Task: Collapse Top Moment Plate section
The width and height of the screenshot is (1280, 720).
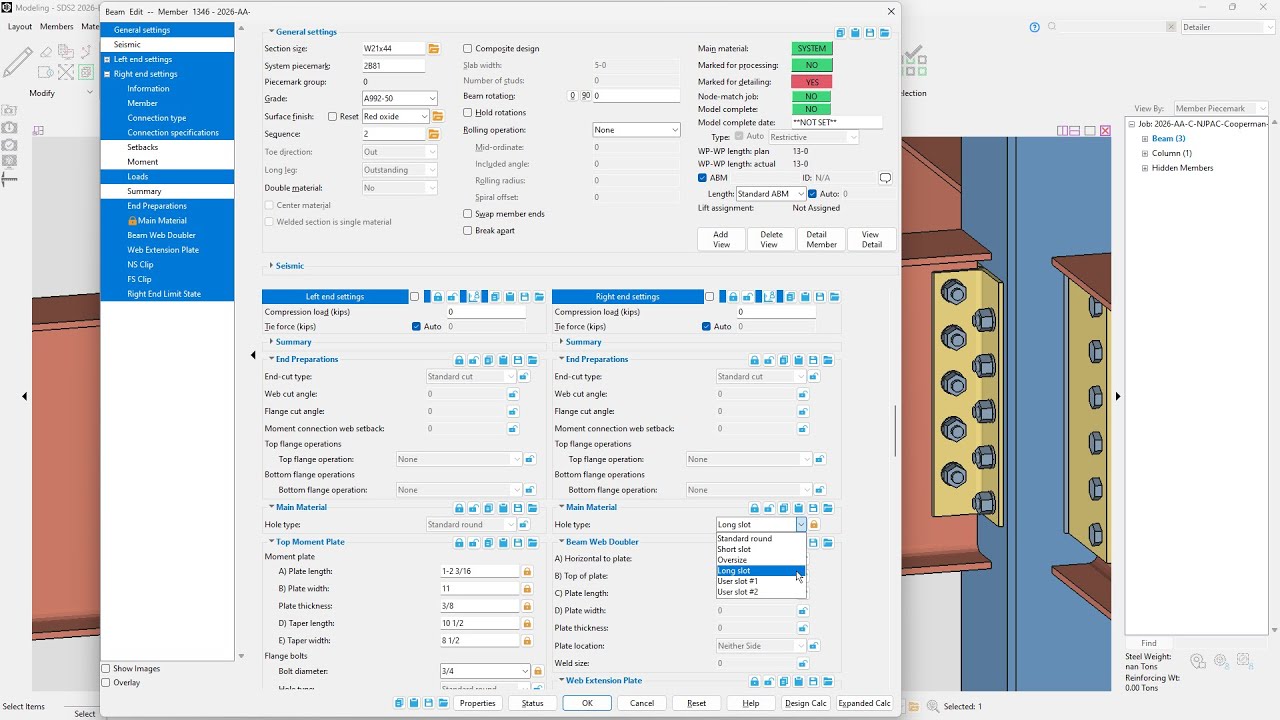Action: click(270, 542)
